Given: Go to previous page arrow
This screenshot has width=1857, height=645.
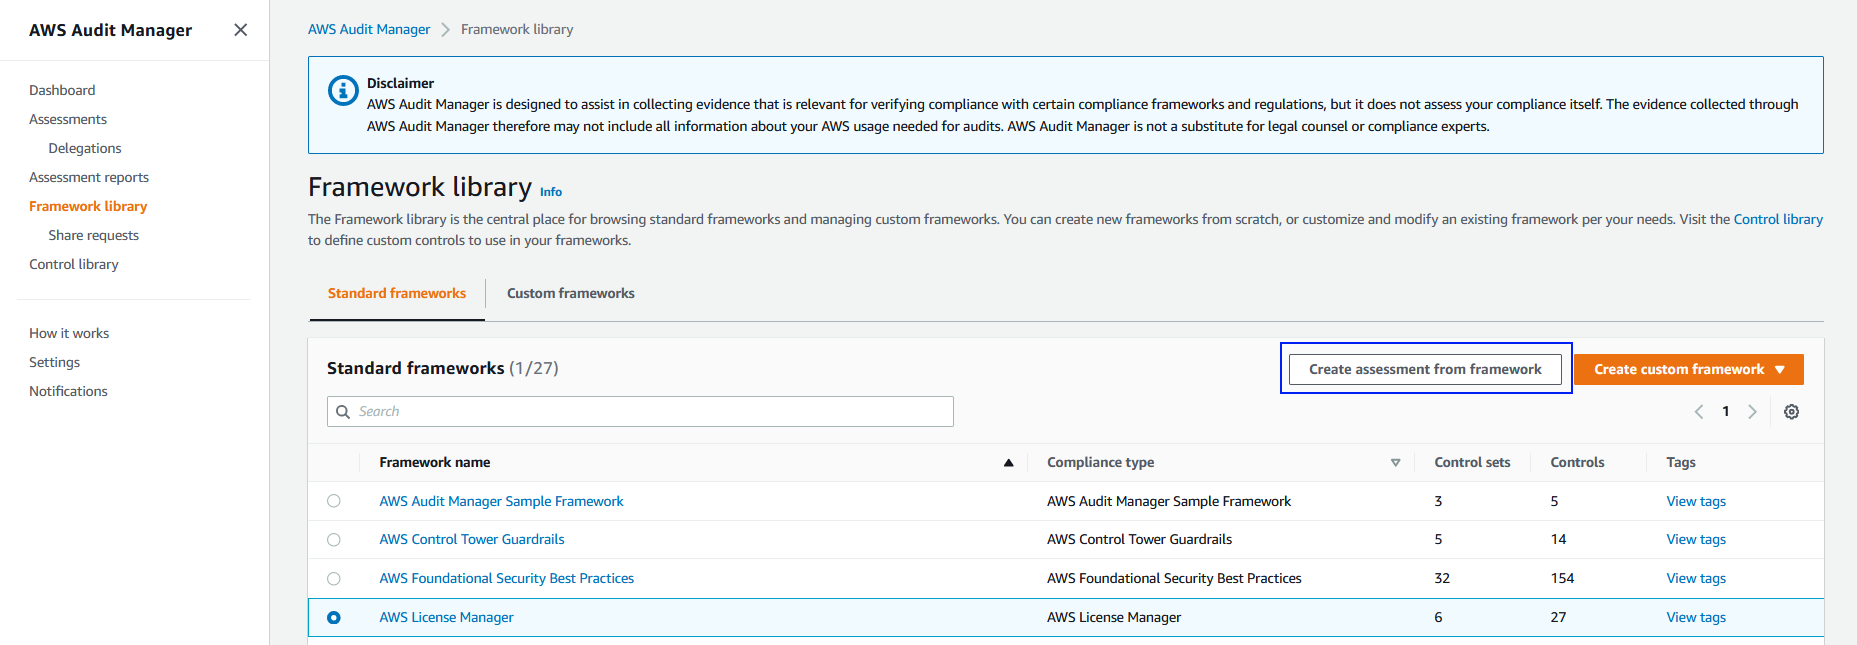Looking at the screenshot, I should click(x=1698, y=412).
